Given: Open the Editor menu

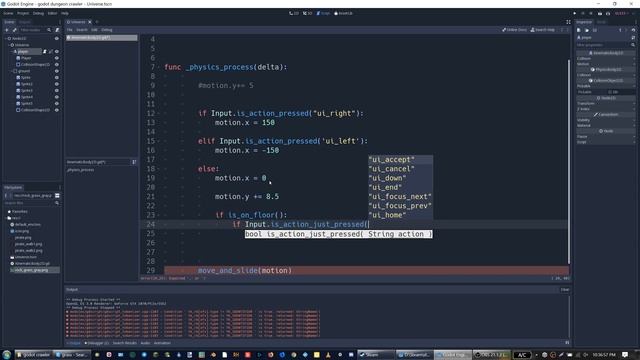Looking at the screenshot, I should coord(52,13).
